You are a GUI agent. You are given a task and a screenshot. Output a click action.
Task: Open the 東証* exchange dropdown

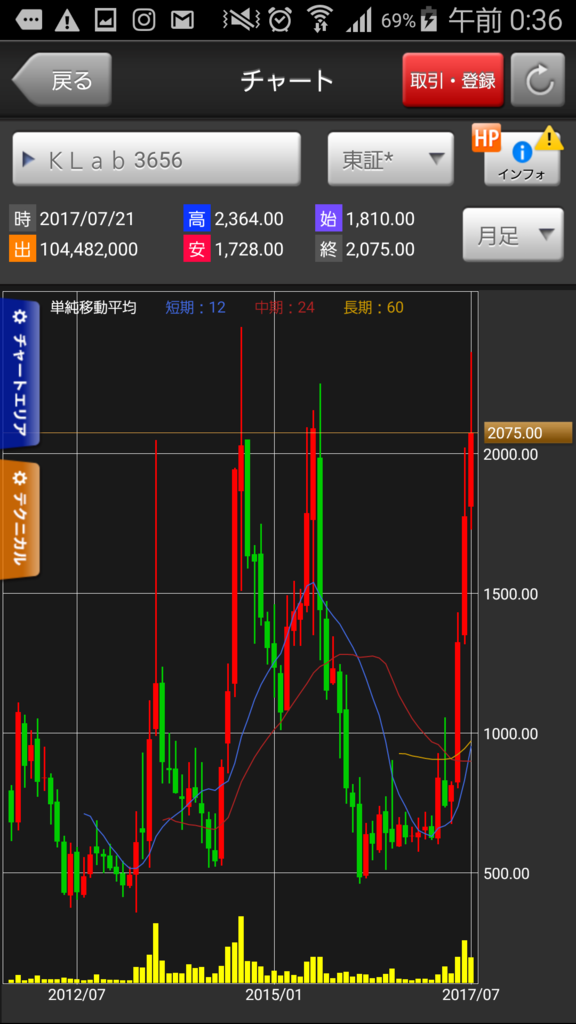pos(391,159)
